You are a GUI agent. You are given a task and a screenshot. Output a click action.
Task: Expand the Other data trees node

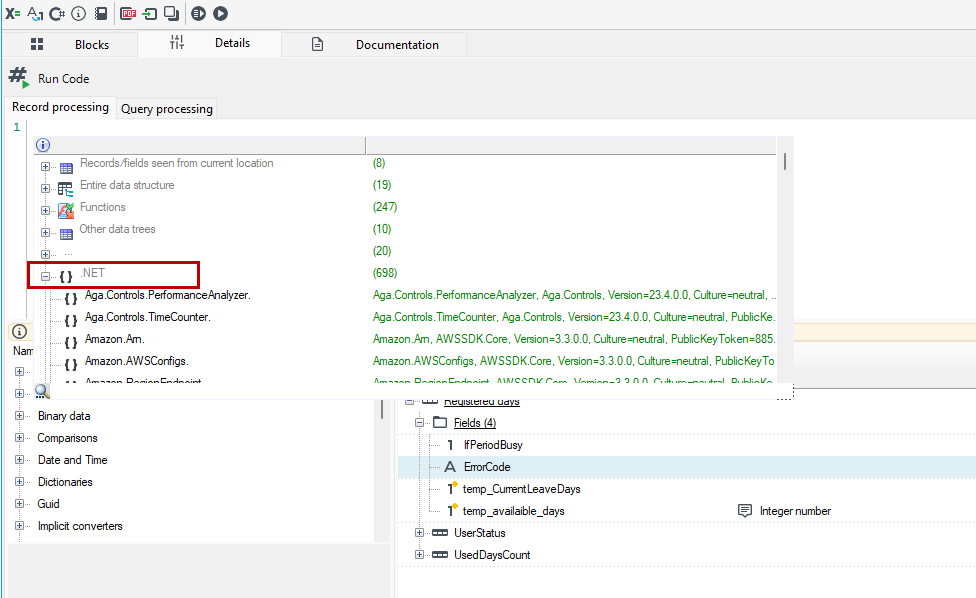(x=45, y=233)
